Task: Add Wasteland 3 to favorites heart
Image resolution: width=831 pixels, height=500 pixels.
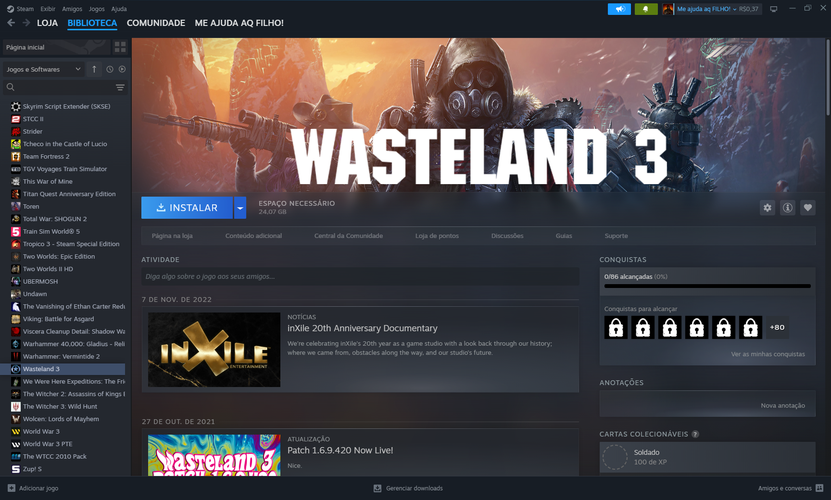Action: 808,208
